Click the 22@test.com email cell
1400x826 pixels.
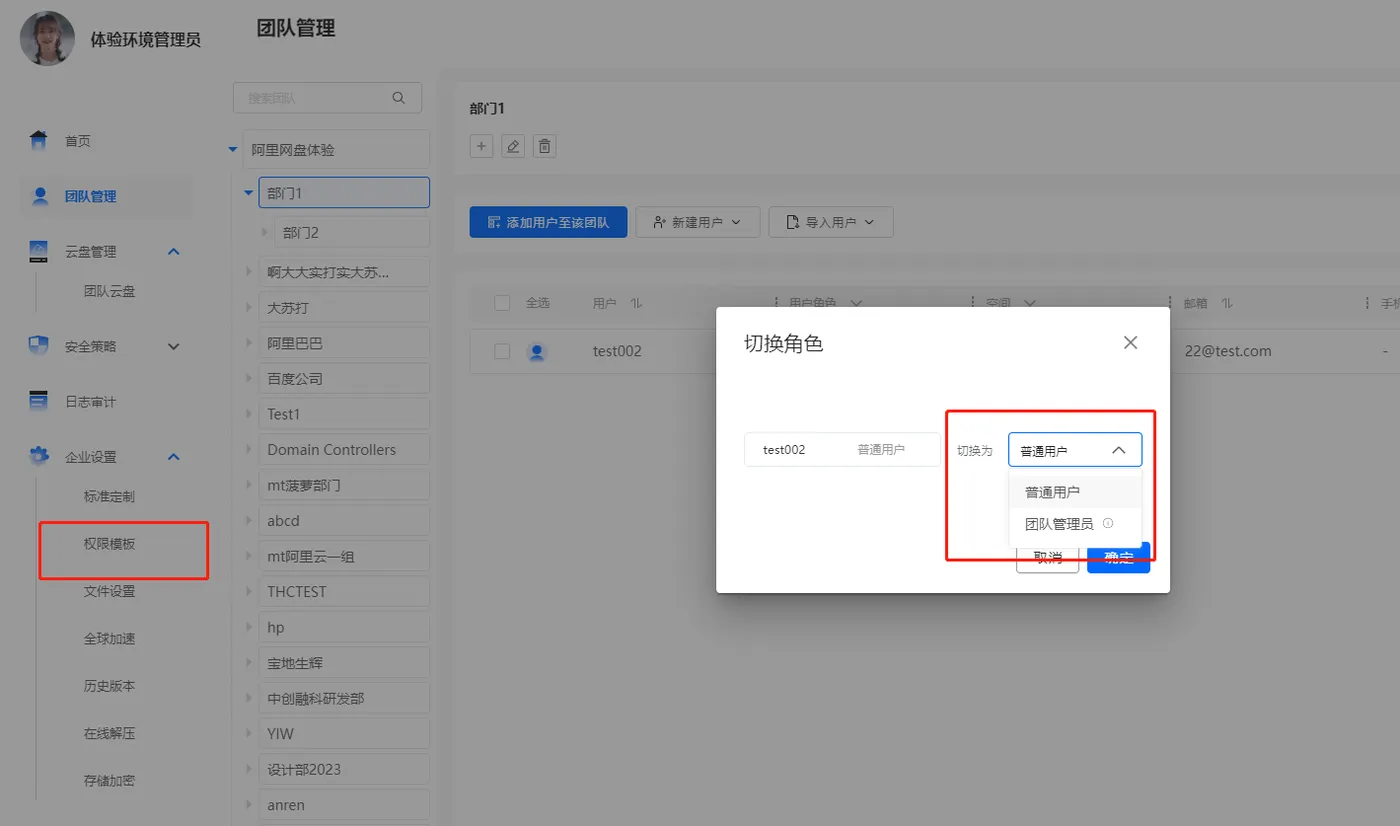coord(1228,351)
